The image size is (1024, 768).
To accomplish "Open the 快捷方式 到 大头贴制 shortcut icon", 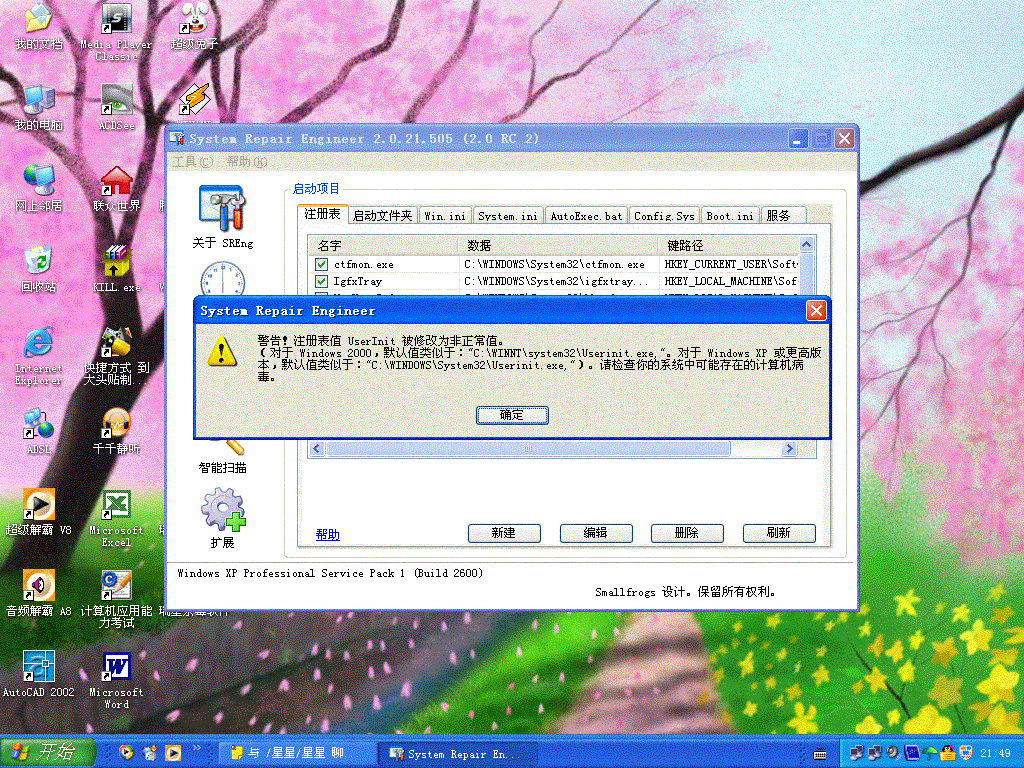I will [116, 357].
